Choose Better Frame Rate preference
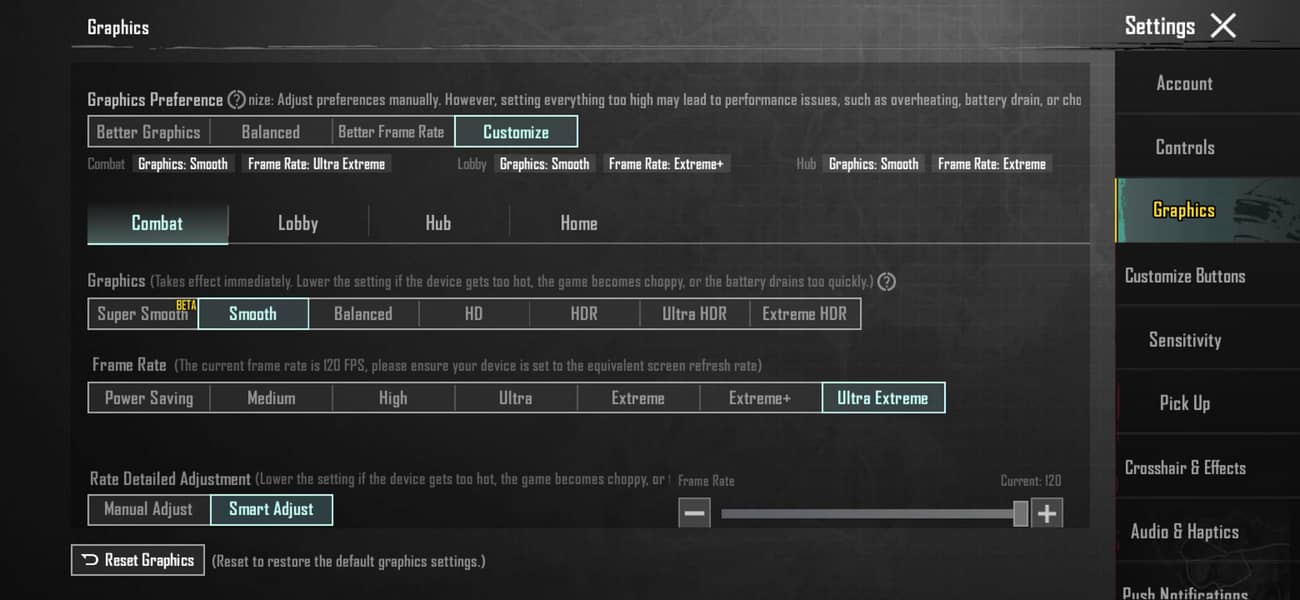The width and height of the screenshot is (1300, 600). (391, 132)
